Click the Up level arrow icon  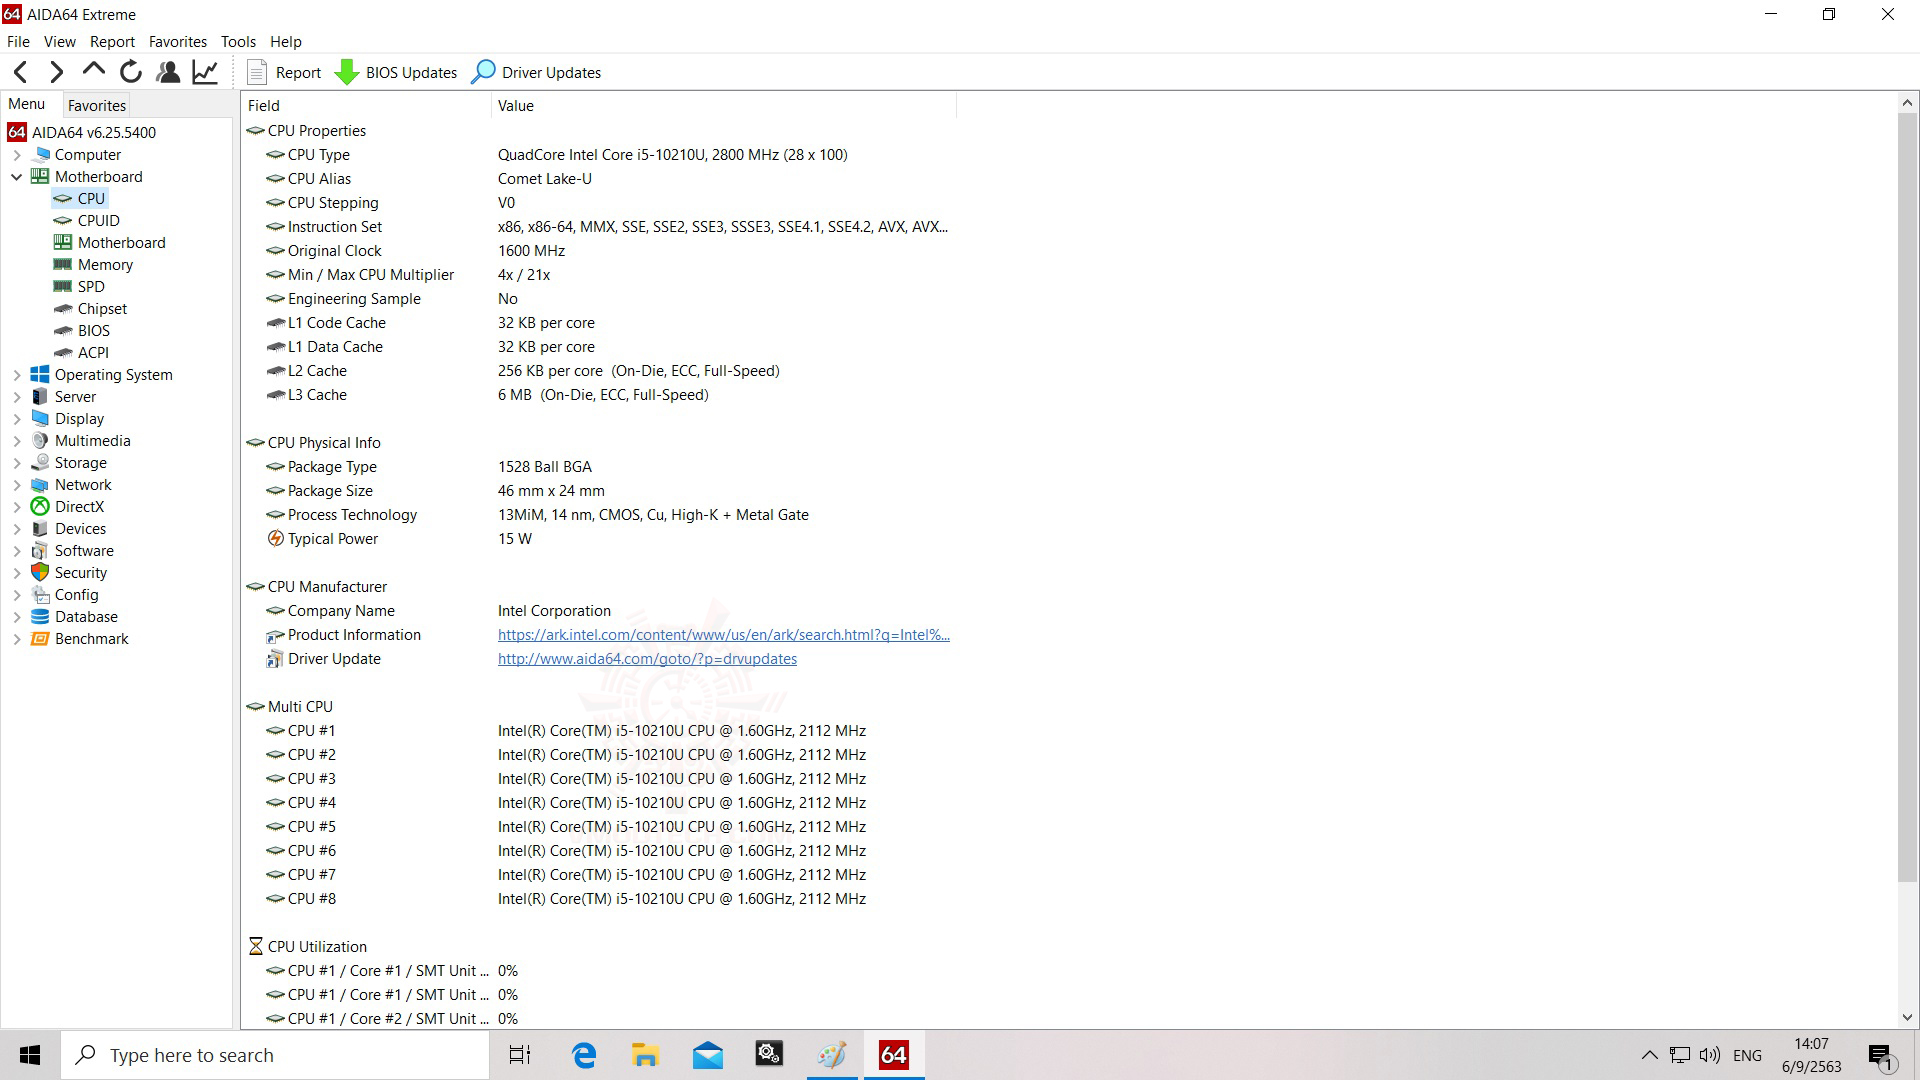[x=93, y=70]
